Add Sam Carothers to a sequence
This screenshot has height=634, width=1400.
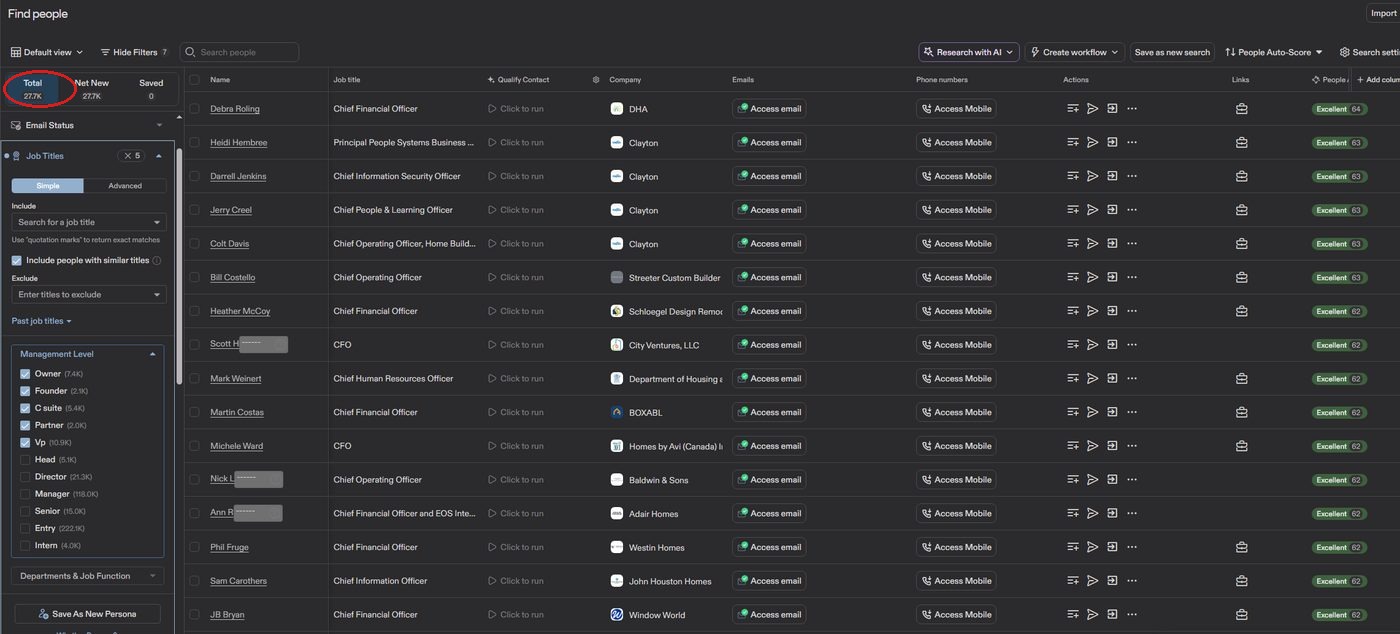[x=1112, y=581]
